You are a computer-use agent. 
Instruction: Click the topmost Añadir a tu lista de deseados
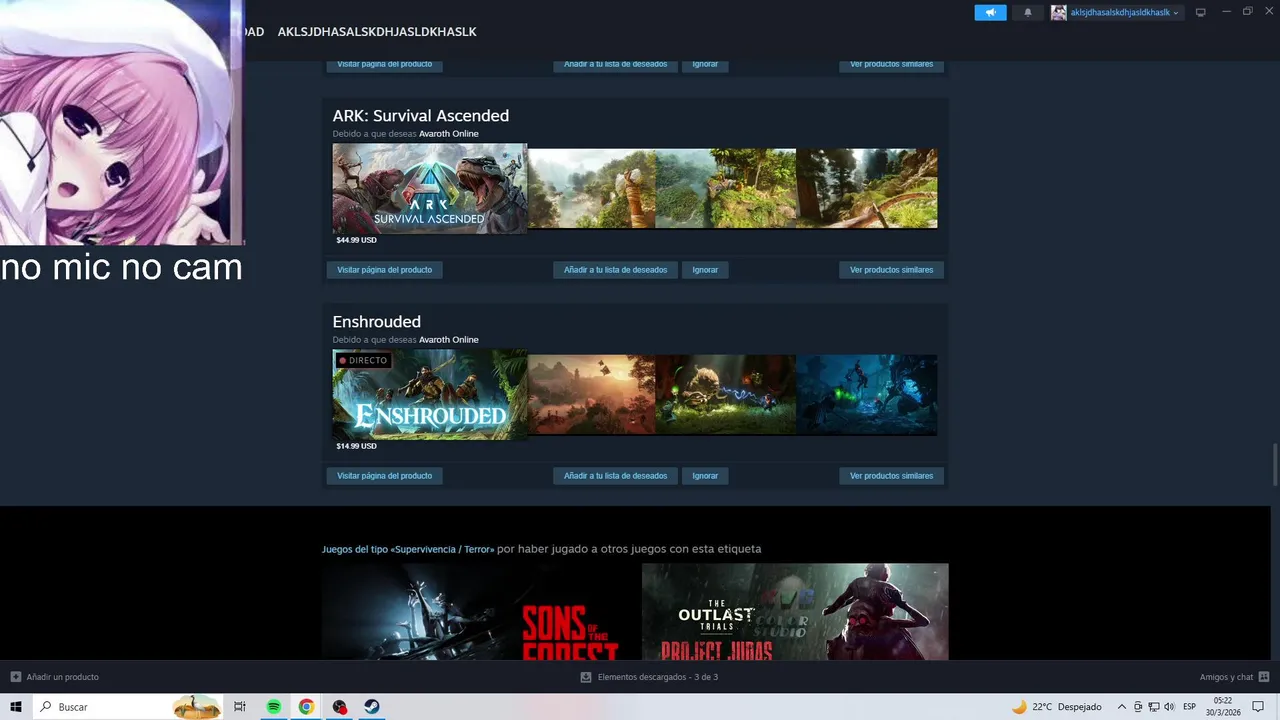(x=615, y=65)
